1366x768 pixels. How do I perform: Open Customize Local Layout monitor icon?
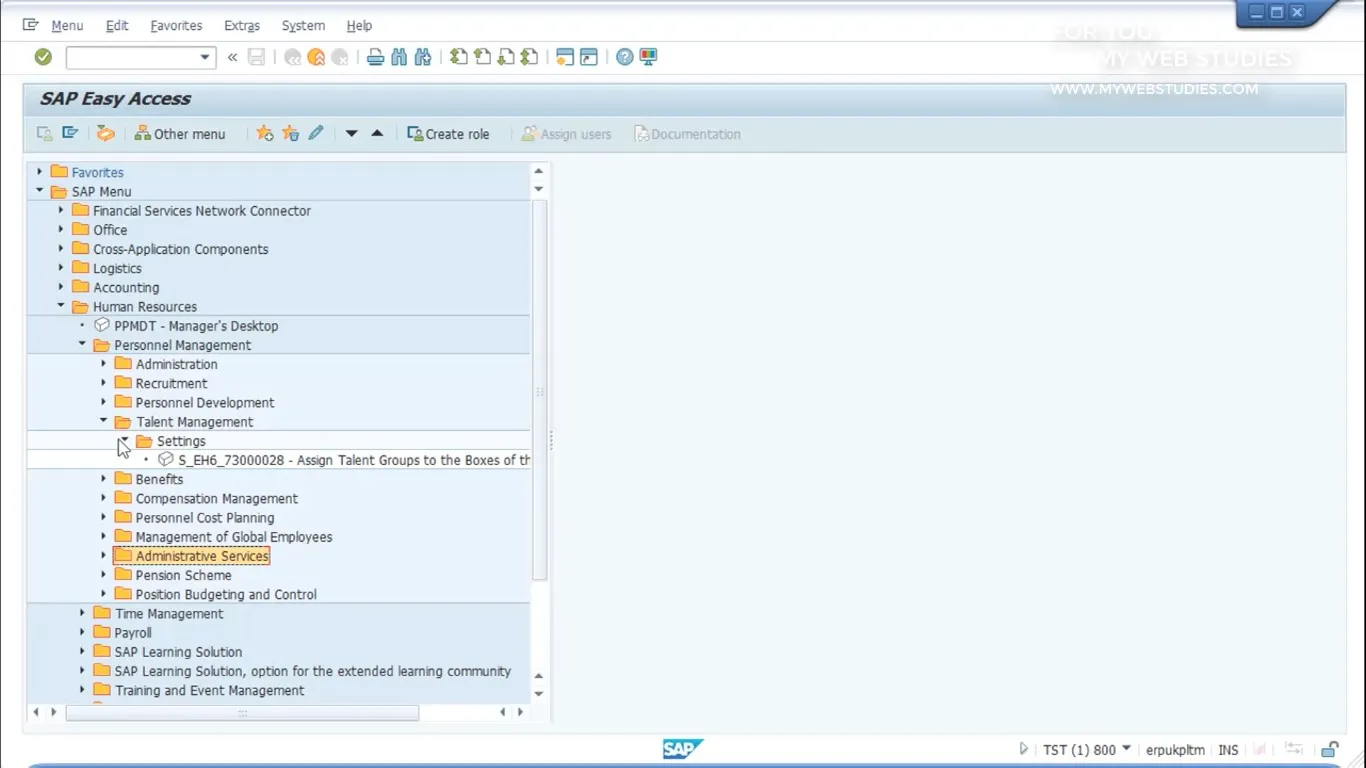coord(648,57)
